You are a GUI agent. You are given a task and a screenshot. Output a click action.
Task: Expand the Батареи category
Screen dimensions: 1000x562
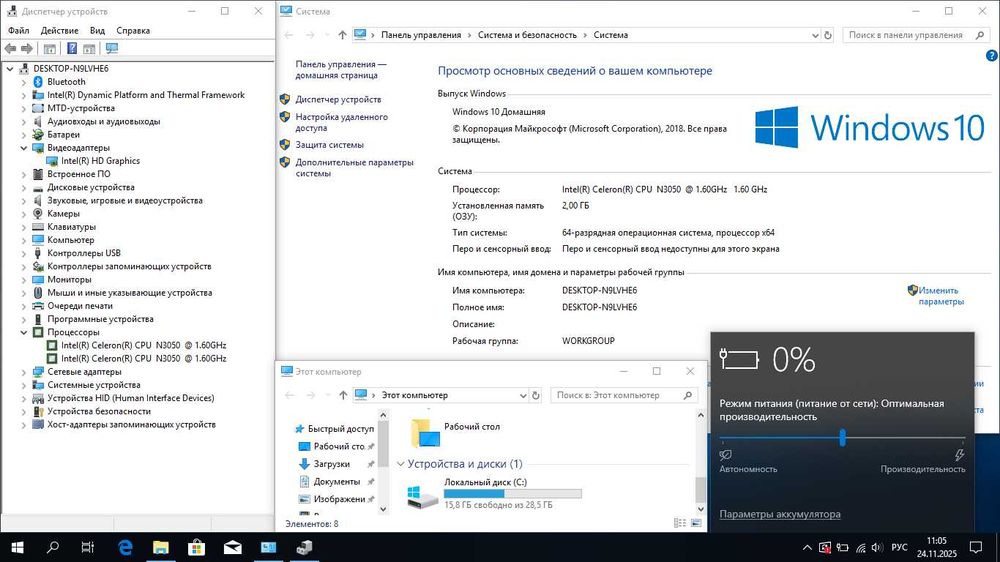pyautogui.click(x=24, y=135)
